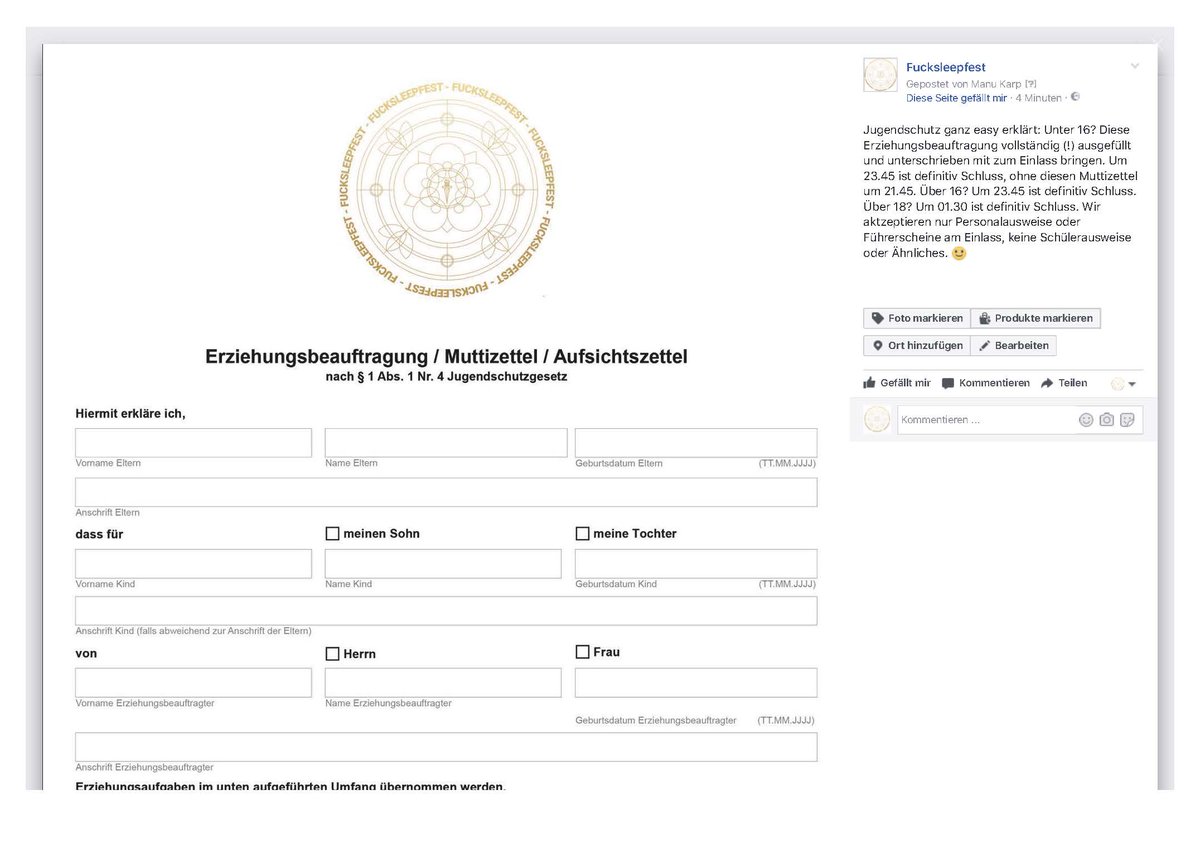Click the 'Kommentieren ...' comment input field

tap(985, 420)
